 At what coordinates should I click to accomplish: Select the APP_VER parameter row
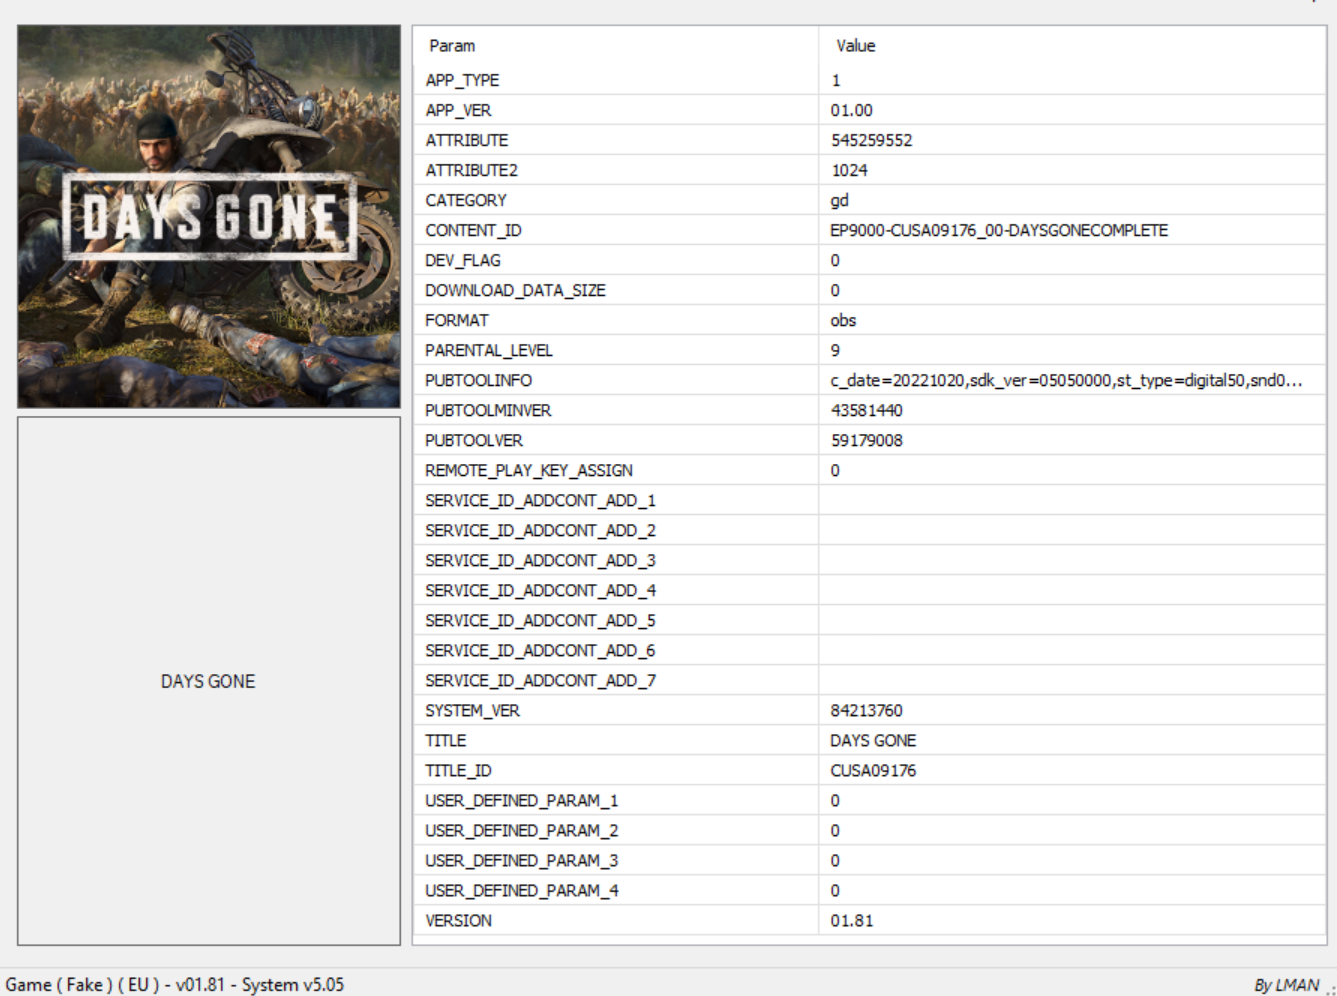(458, 110)
